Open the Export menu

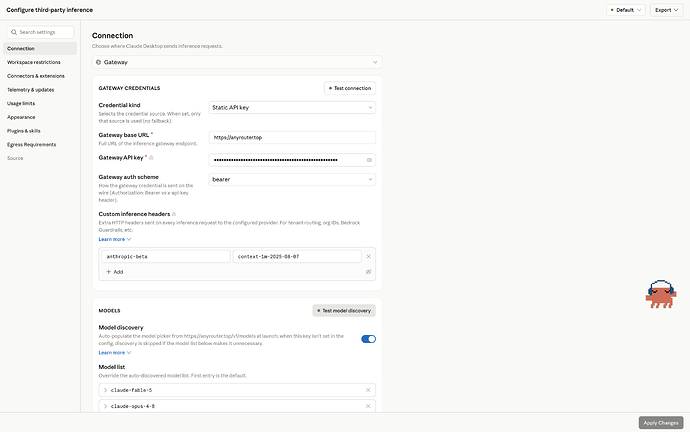tap(667, 10)
